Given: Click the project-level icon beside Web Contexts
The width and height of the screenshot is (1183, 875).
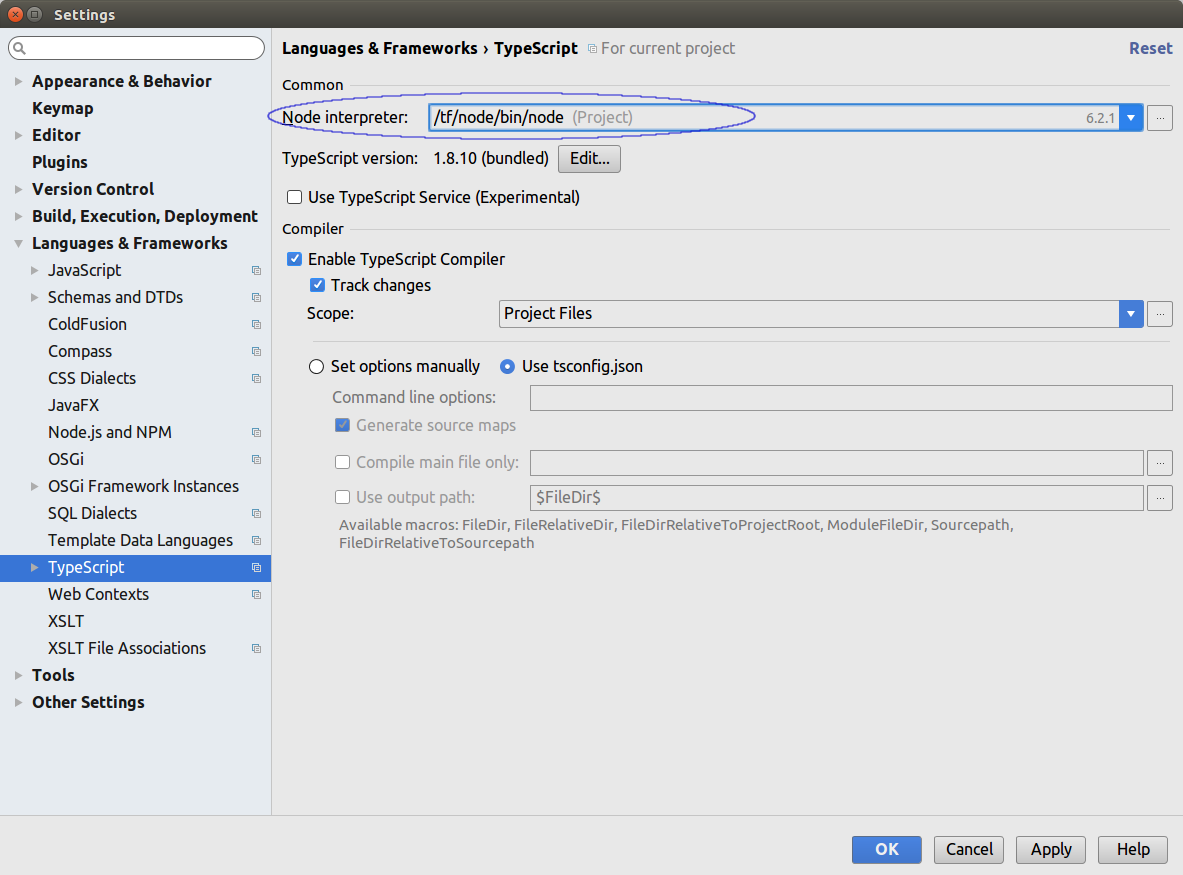Looking at the screenshot, I should [x=256, y=595].
